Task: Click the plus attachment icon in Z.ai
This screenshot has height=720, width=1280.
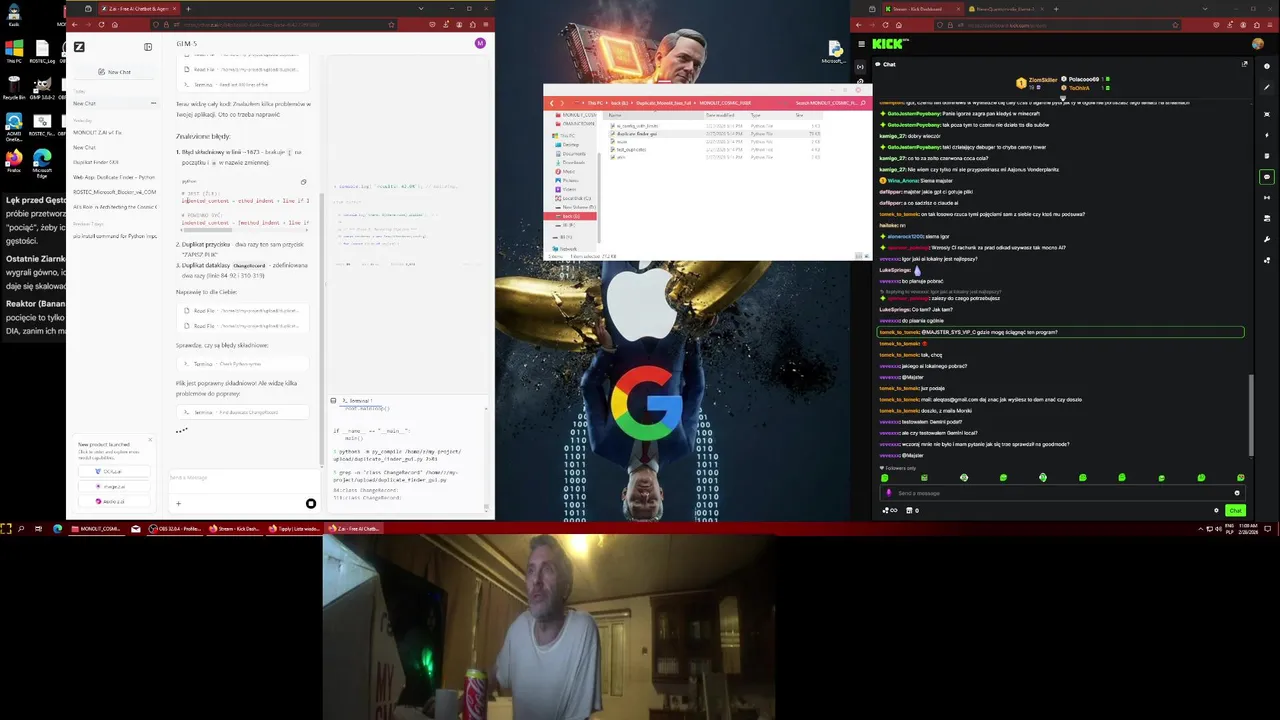Action: click(178, 504)
